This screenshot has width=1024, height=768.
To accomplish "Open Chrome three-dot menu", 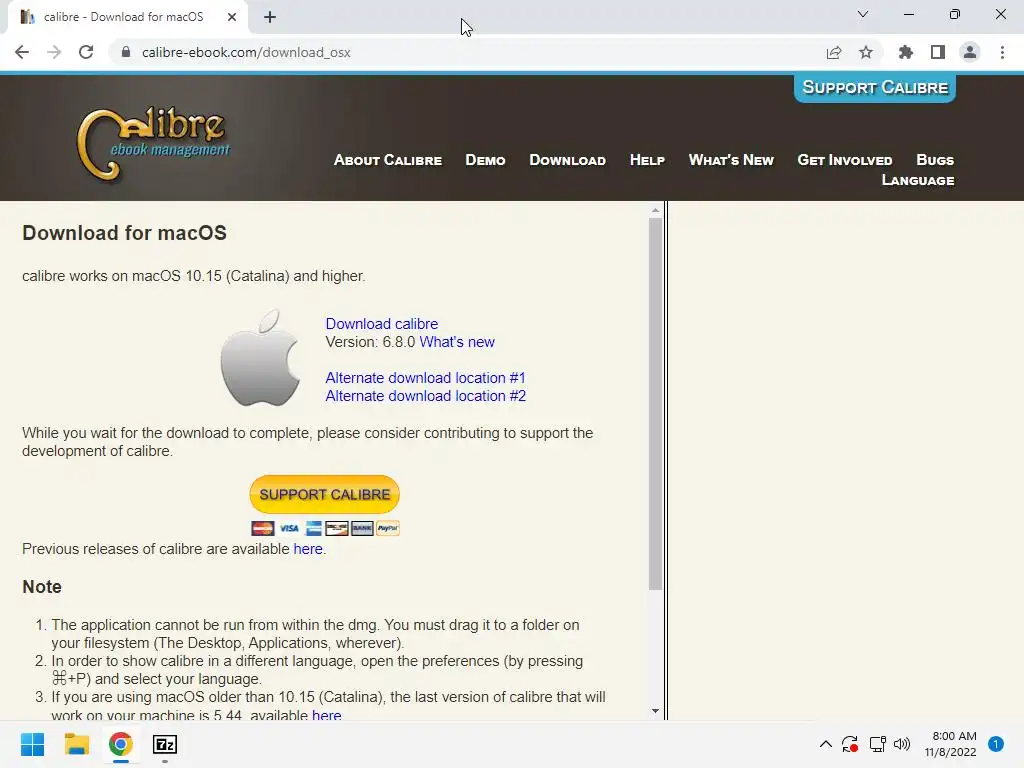I will coord(1002,52).
